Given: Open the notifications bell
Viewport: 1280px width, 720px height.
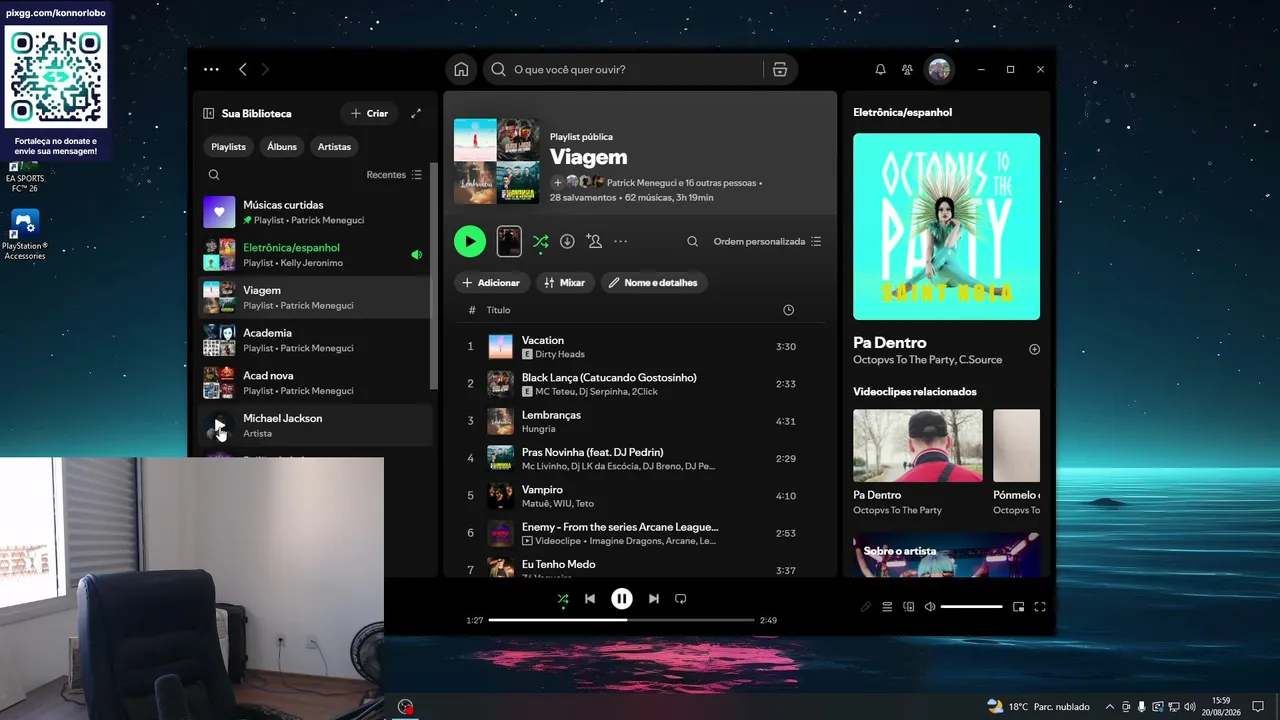Looking at the screenshot, I should point(880,69).
